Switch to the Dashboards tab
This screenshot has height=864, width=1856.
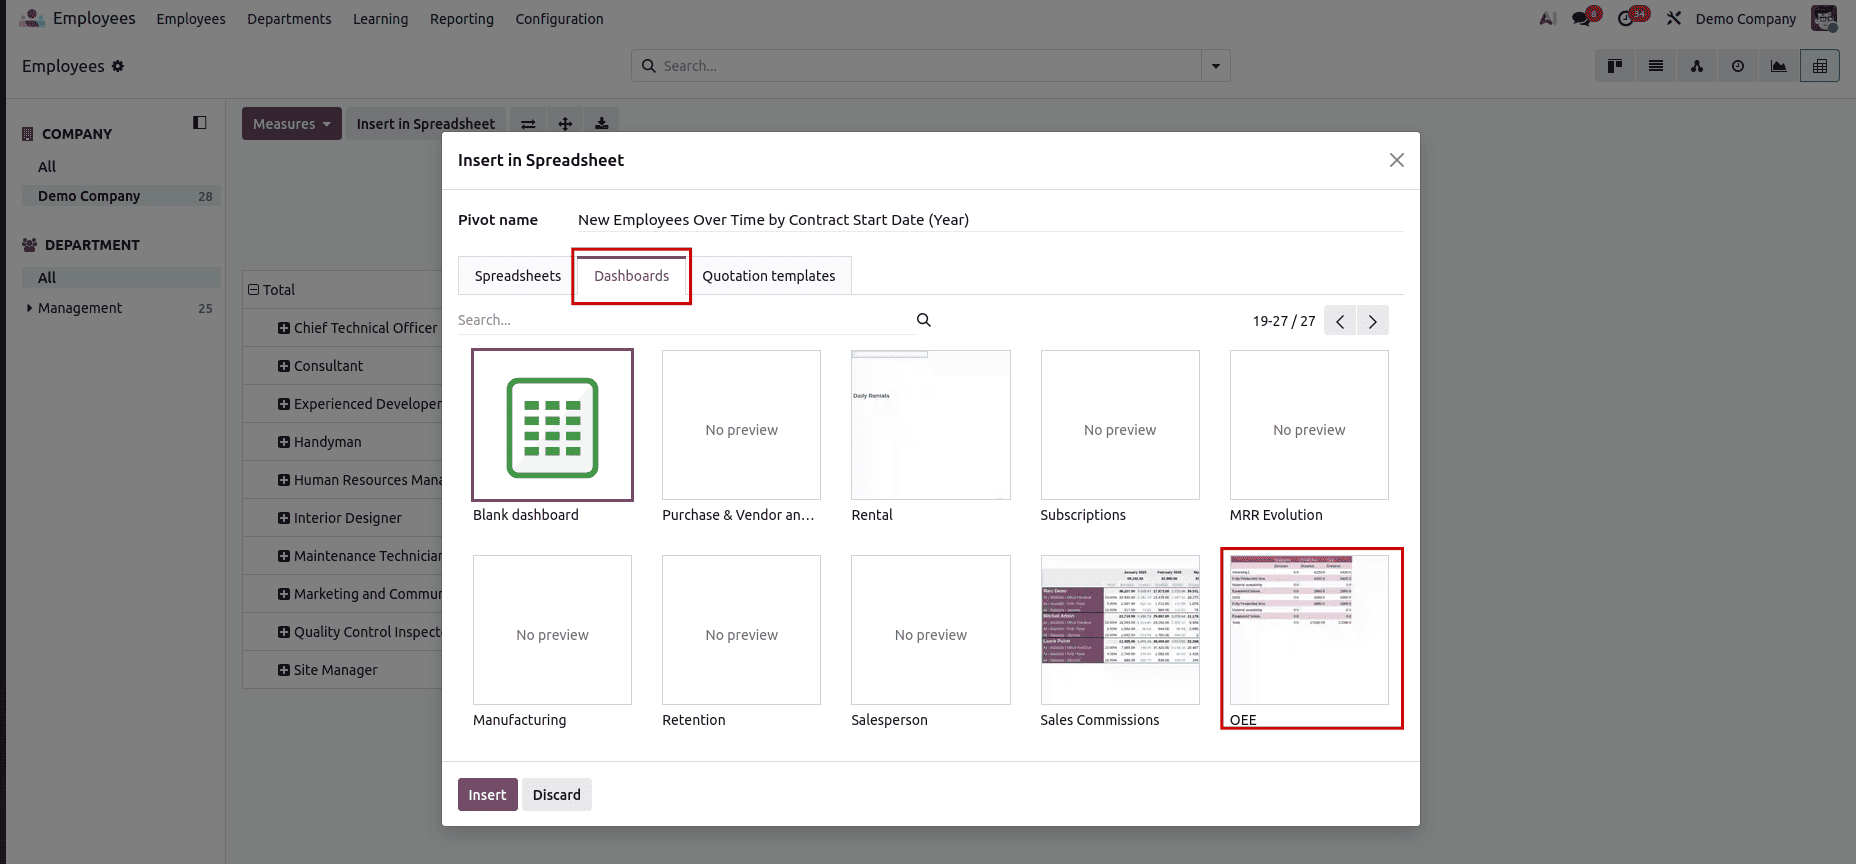click(632, 276)
